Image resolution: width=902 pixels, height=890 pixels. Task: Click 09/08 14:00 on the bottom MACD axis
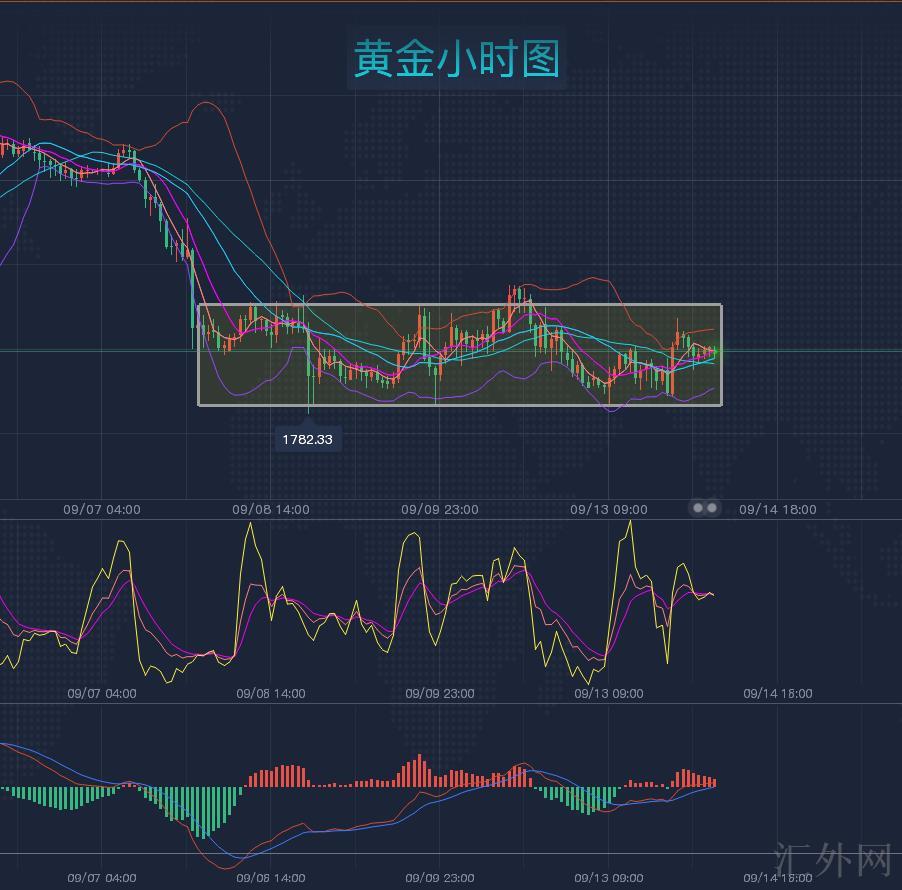(271, 878)
